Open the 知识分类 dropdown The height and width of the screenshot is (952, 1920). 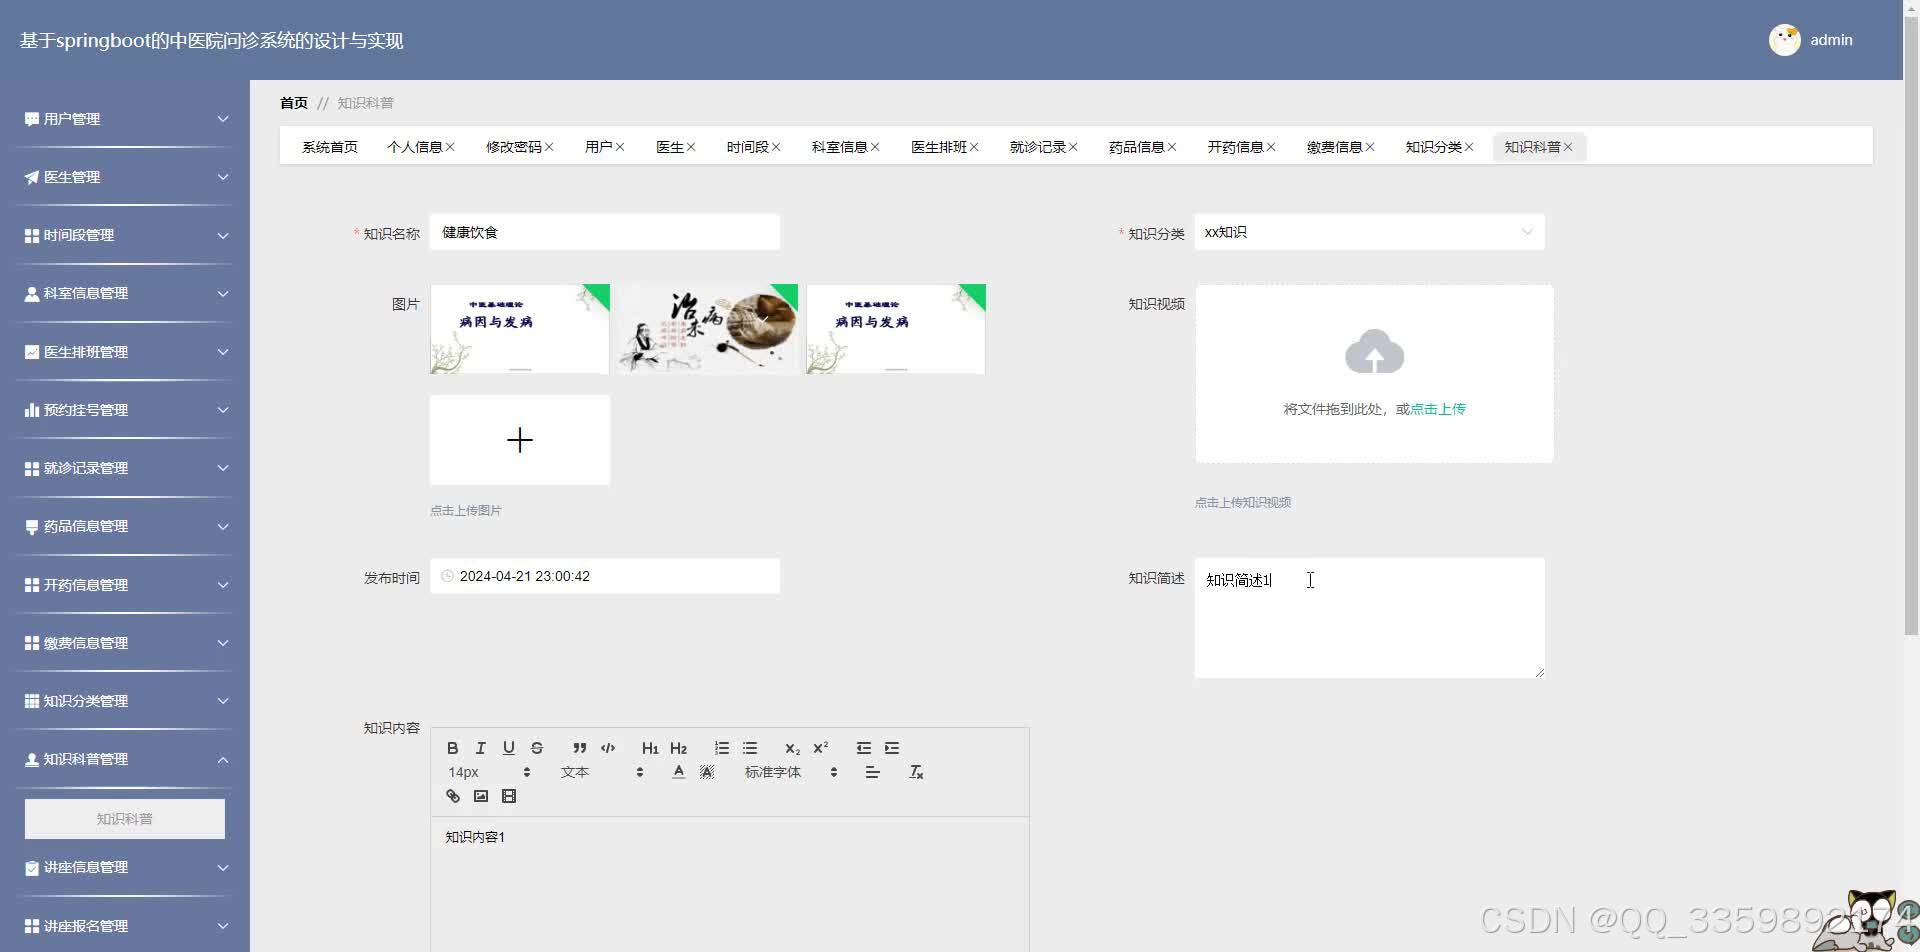[x=1369, y=231]
